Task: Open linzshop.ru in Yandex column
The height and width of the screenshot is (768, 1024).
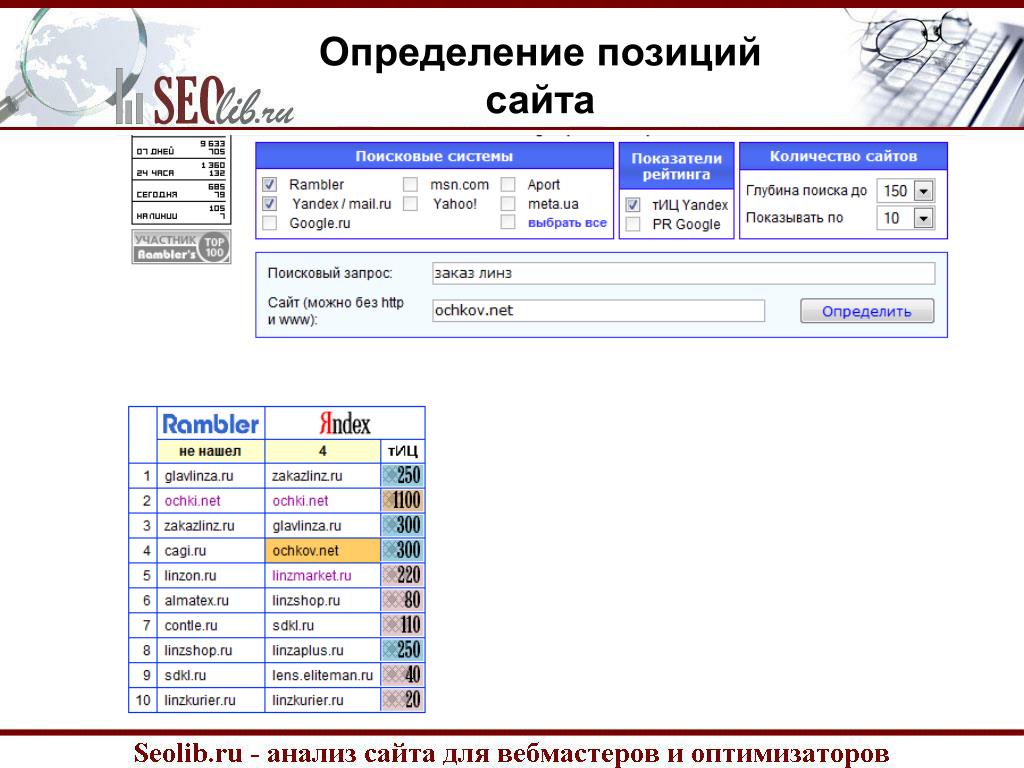Action: click(x=306, y=600)
